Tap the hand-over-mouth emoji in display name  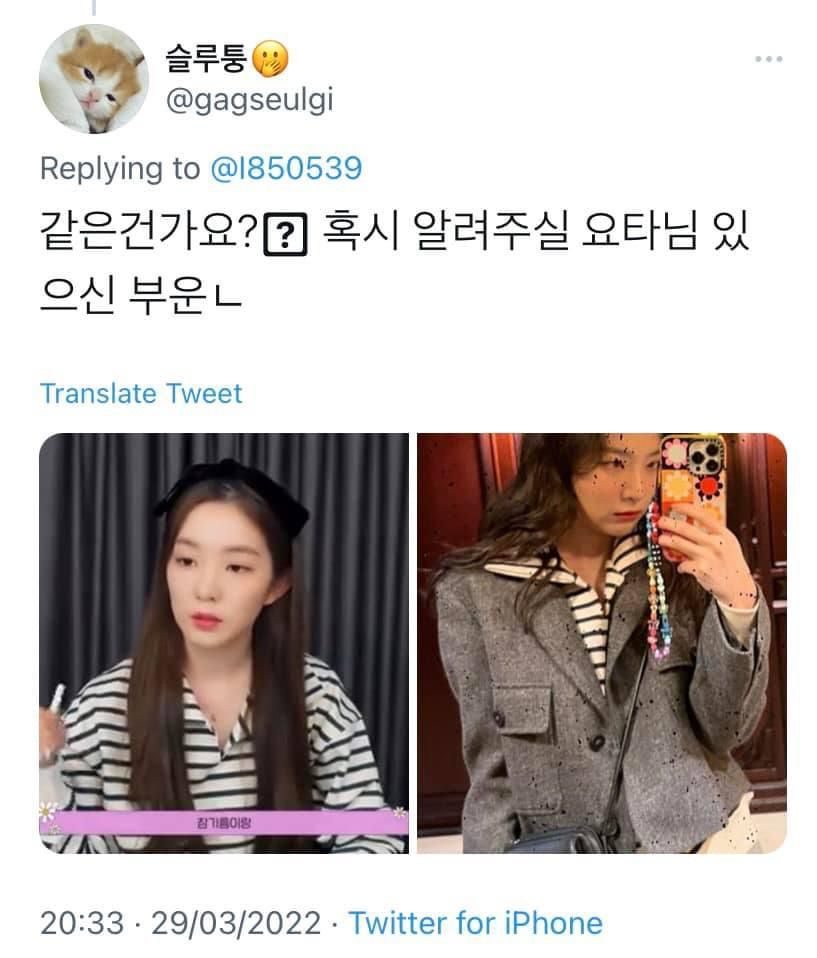point(270,59)
